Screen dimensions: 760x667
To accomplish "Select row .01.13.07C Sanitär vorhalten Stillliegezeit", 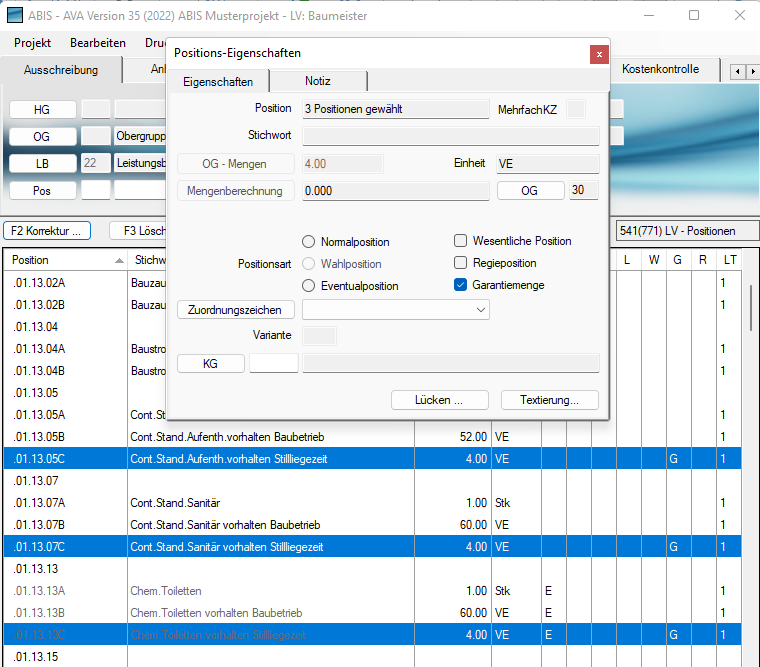I will tap(372, 547).
